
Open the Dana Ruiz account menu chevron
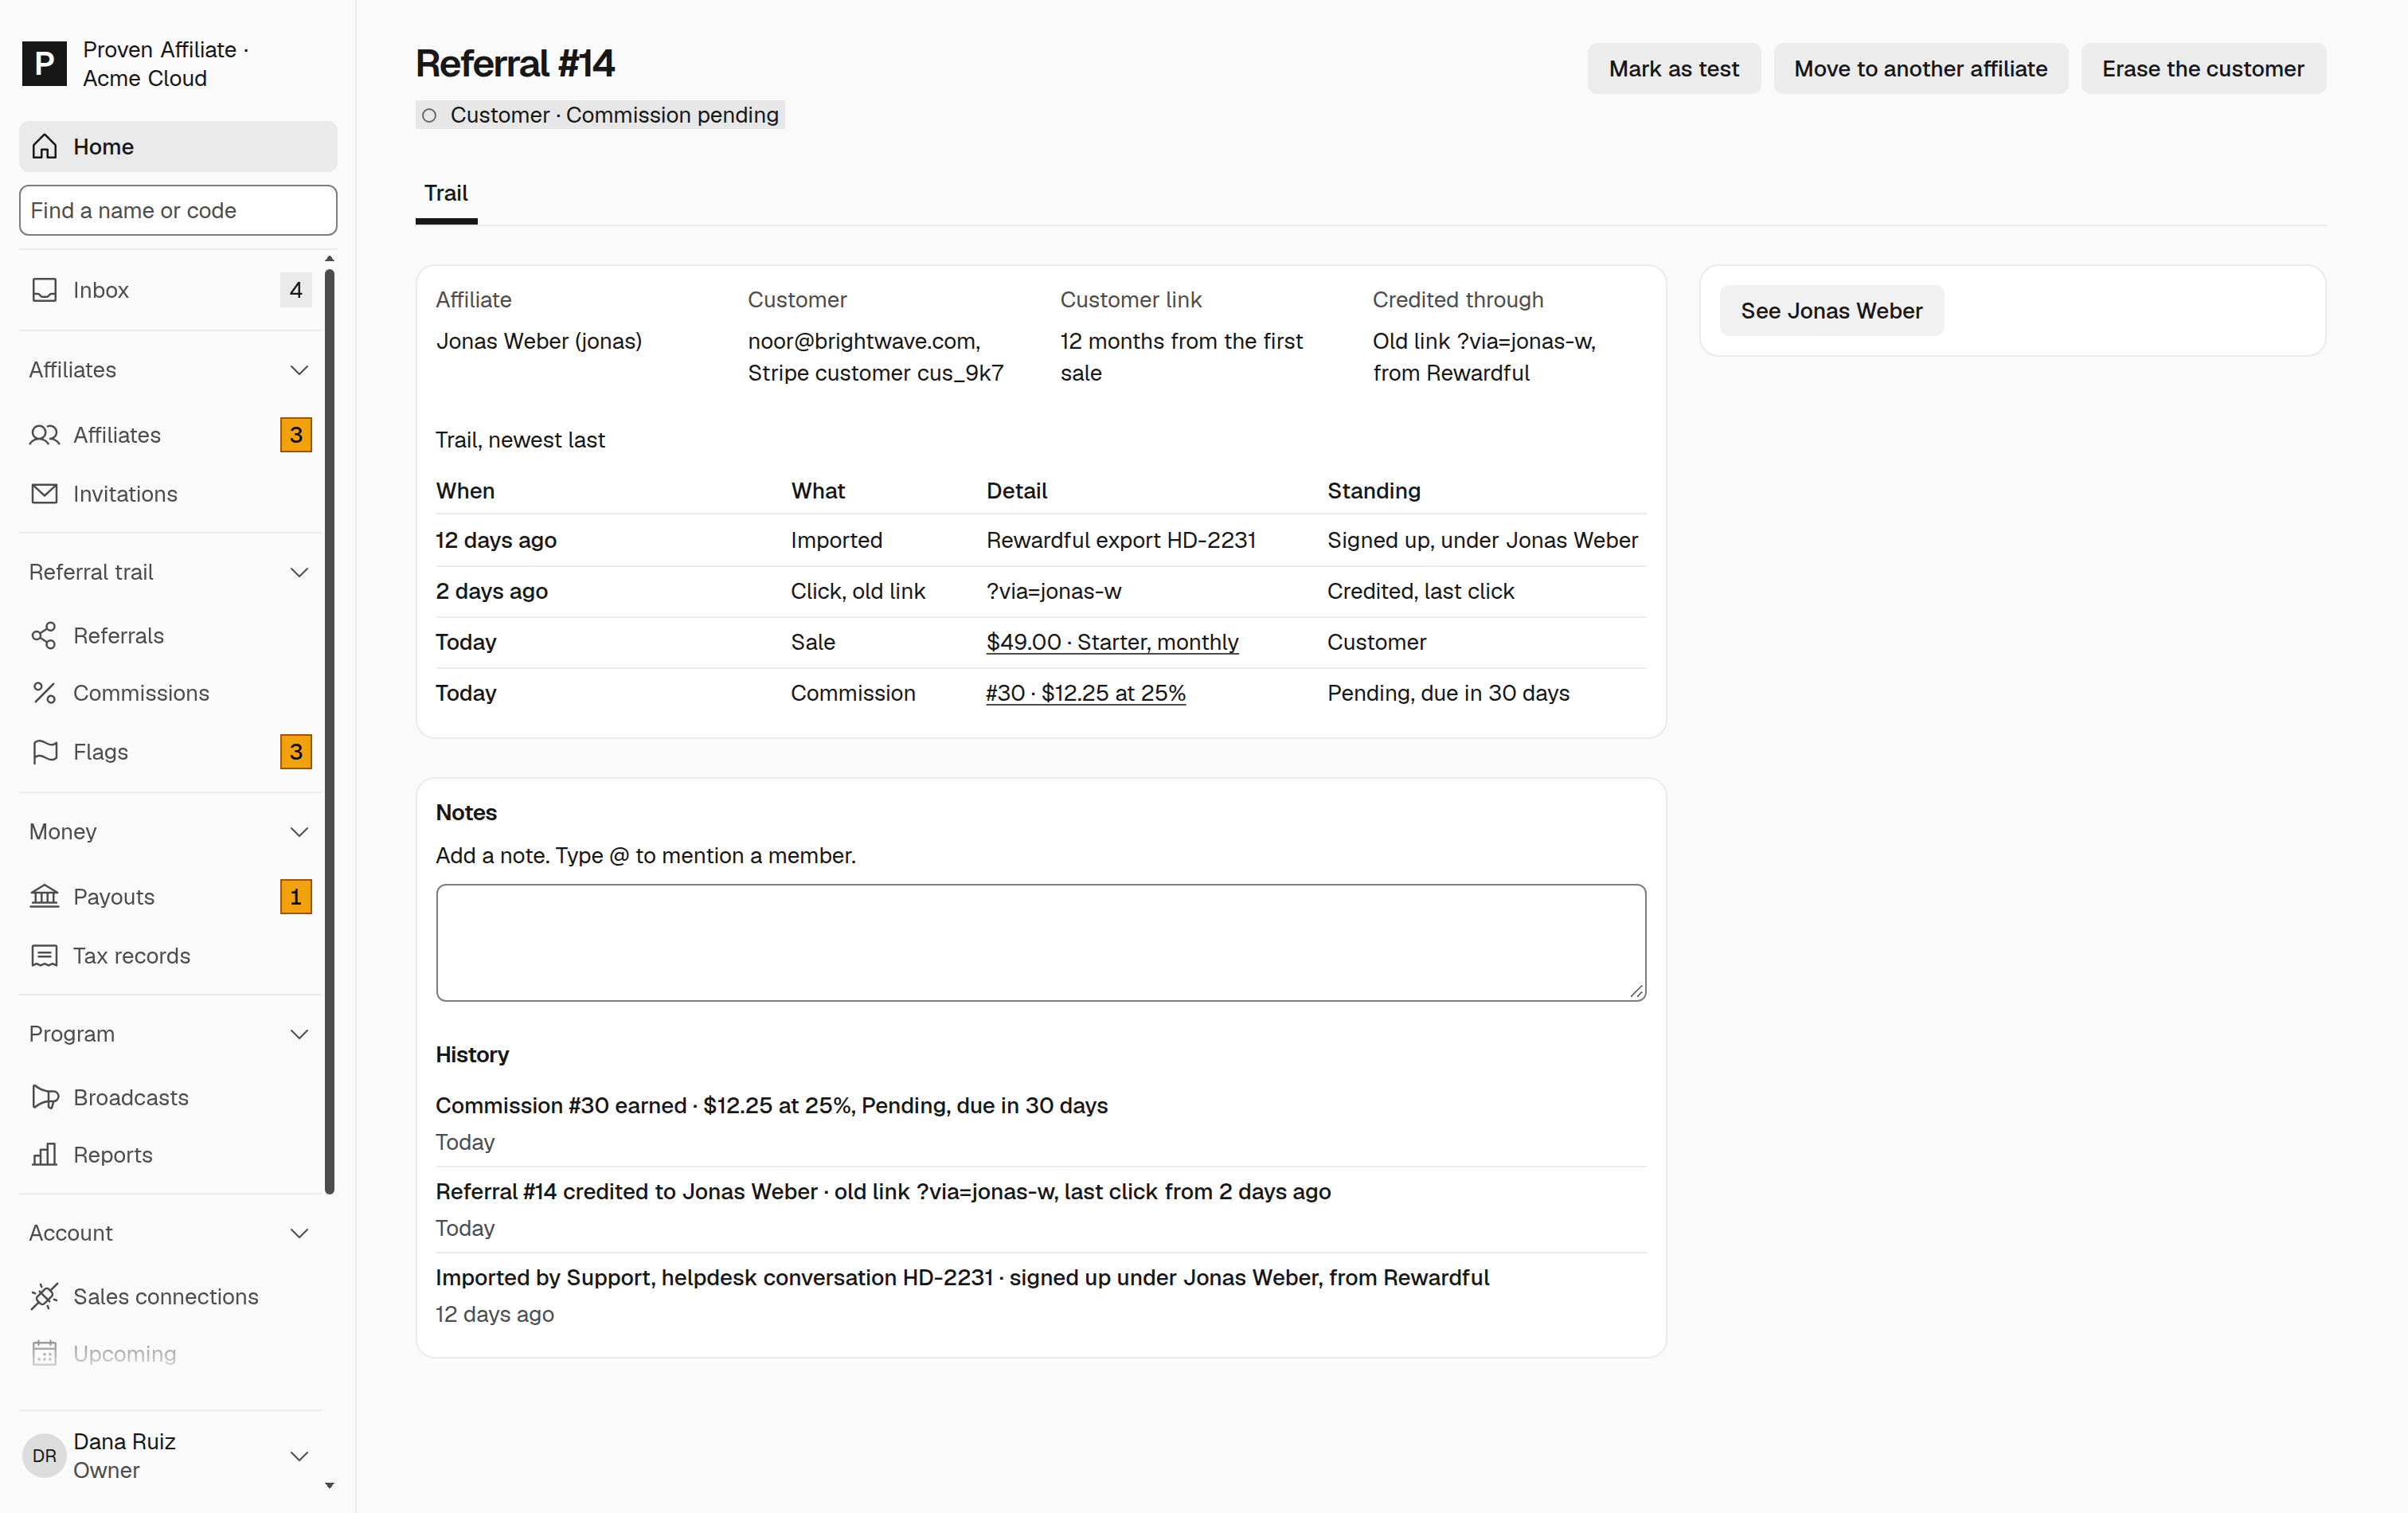point(299,1456)
